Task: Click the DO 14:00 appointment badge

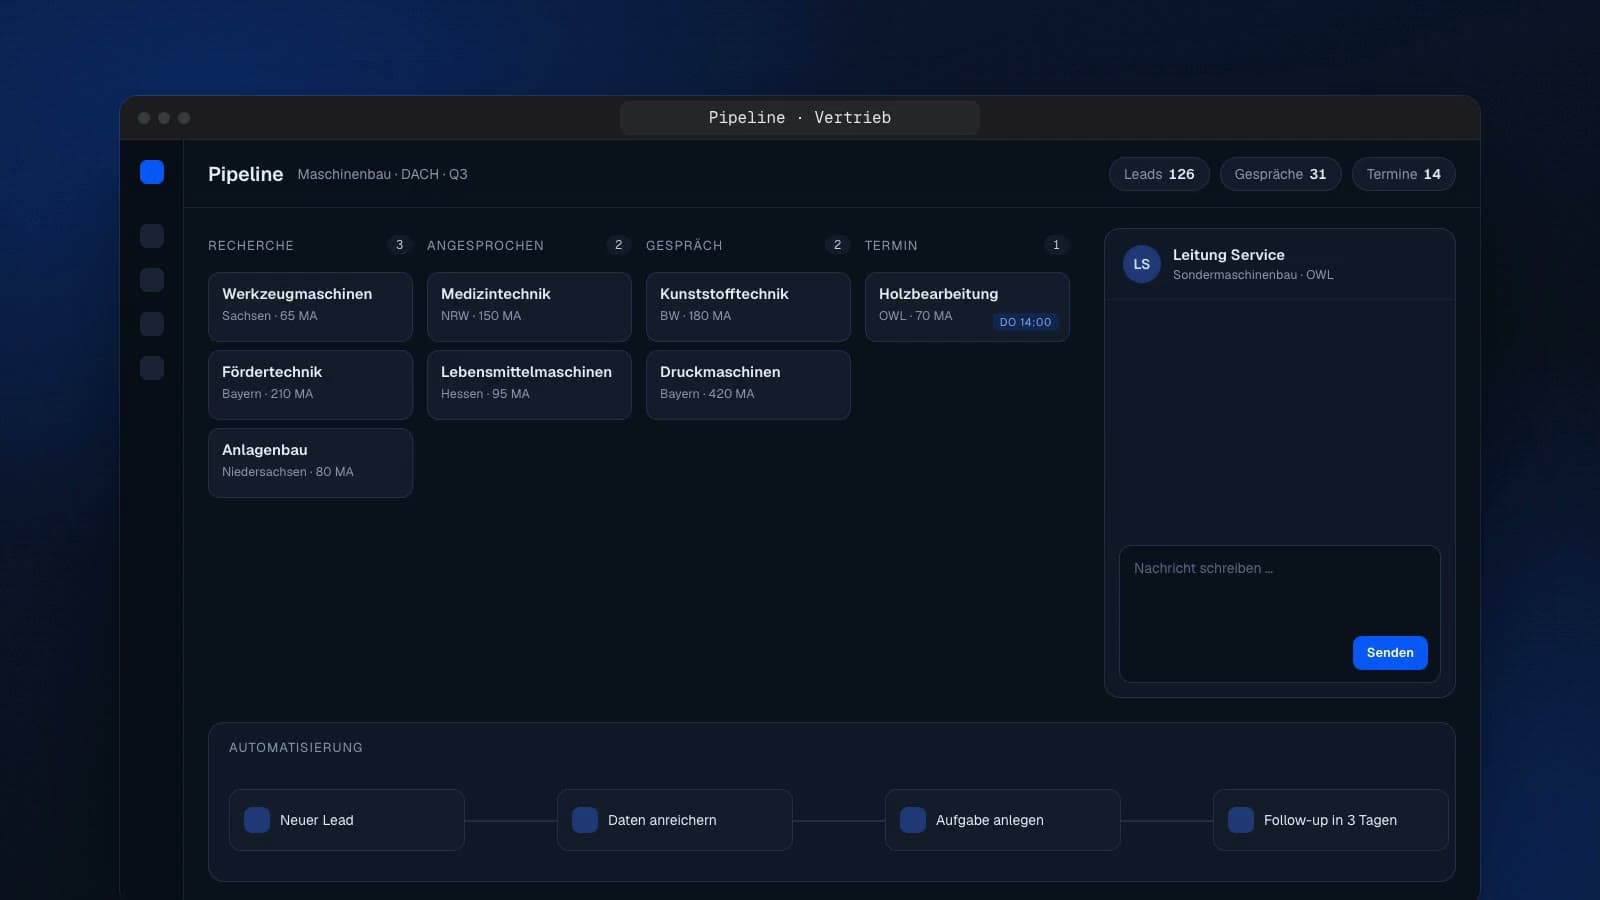Action: 1025,322
